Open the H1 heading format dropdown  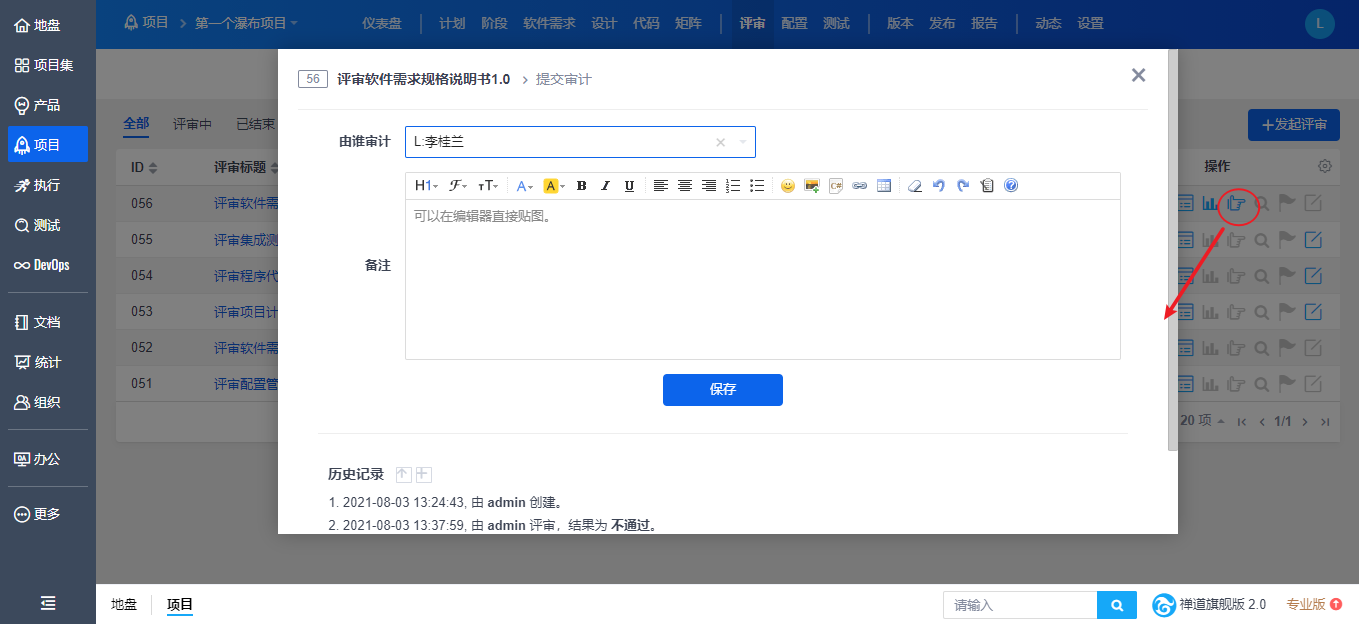coord(426,186)
